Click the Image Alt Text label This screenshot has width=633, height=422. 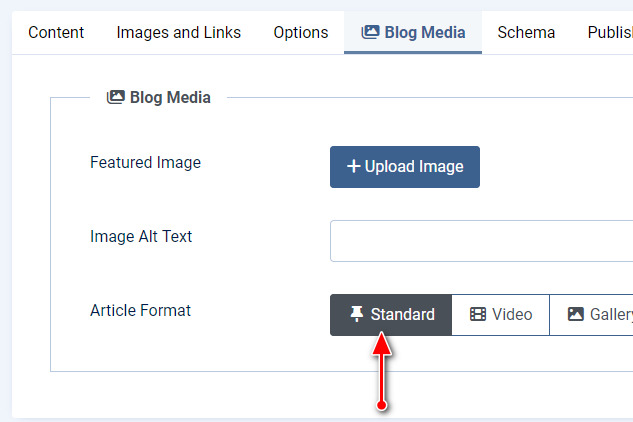coord(141,237)
